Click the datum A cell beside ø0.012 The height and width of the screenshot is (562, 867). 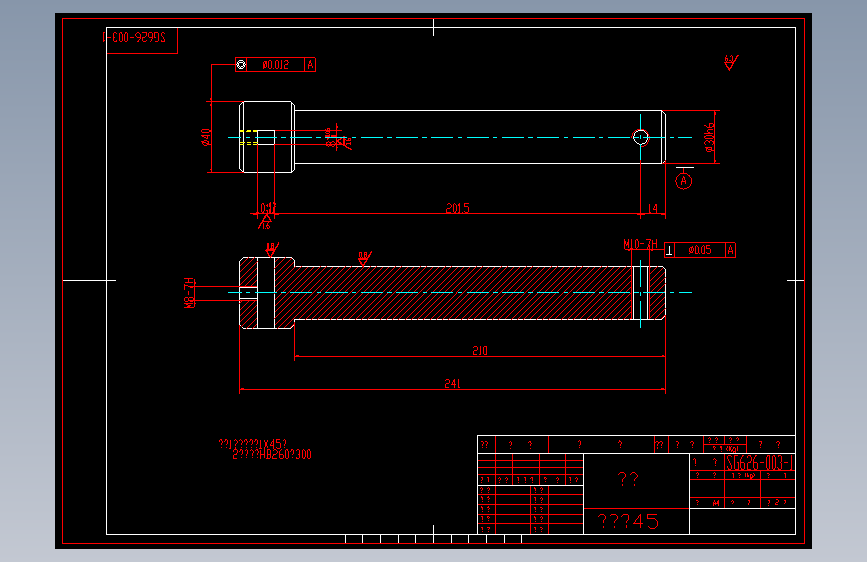click(310, 65)
